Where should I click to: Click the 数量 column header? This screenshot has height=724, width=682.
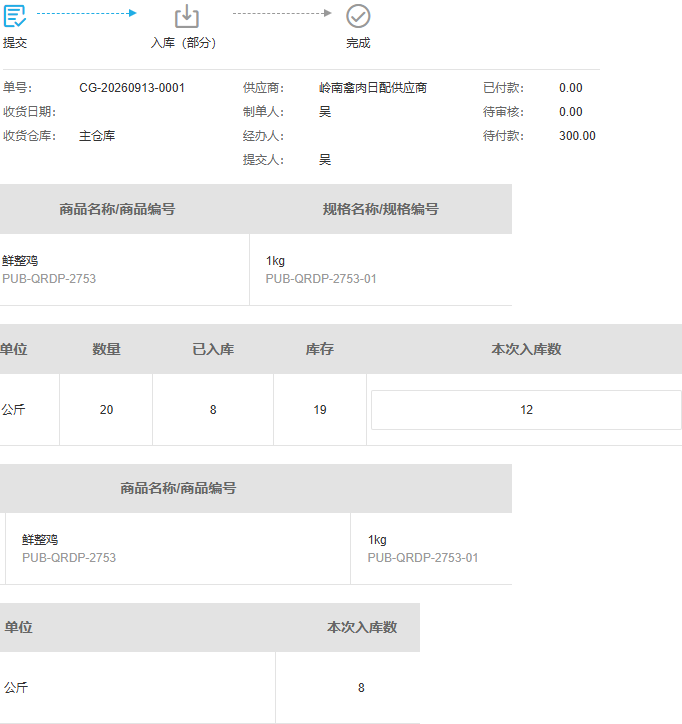106,349
